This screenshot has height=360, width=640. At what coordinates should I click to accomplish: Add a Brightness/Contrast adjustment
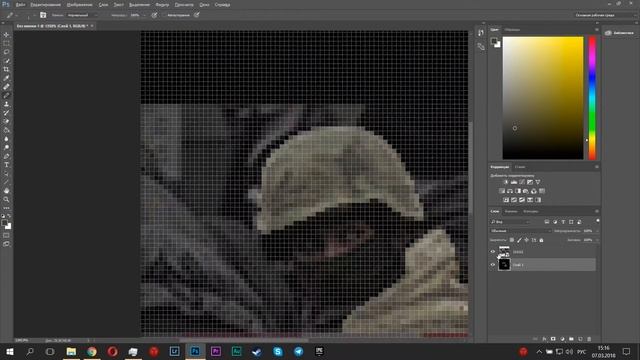pyautogui.click(x=506, y=182)
